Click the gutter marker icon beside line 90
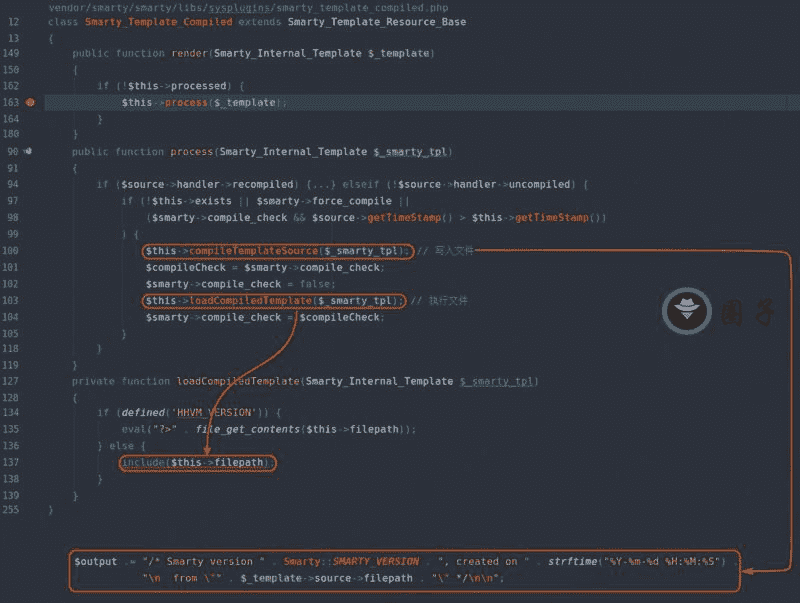Viewport: 800px width, 603px height. [29, 151]
